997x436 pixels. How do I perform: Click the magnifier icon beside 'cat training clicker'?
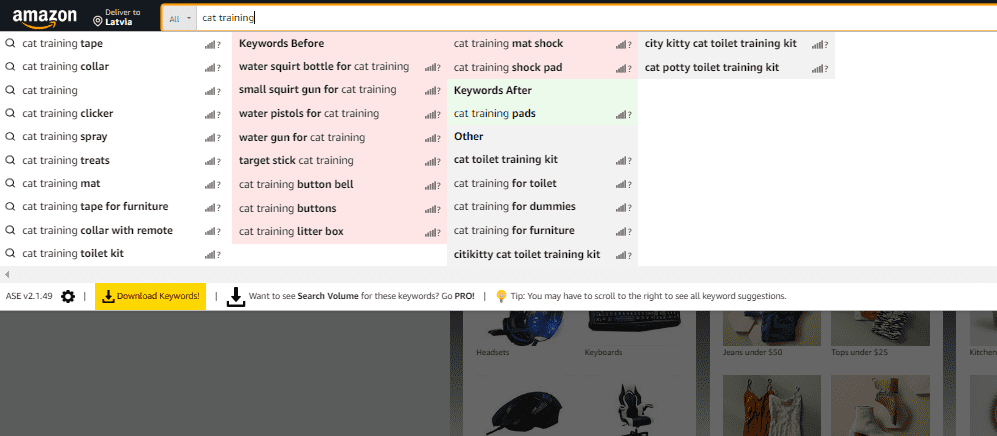click(x=10, y=113)
